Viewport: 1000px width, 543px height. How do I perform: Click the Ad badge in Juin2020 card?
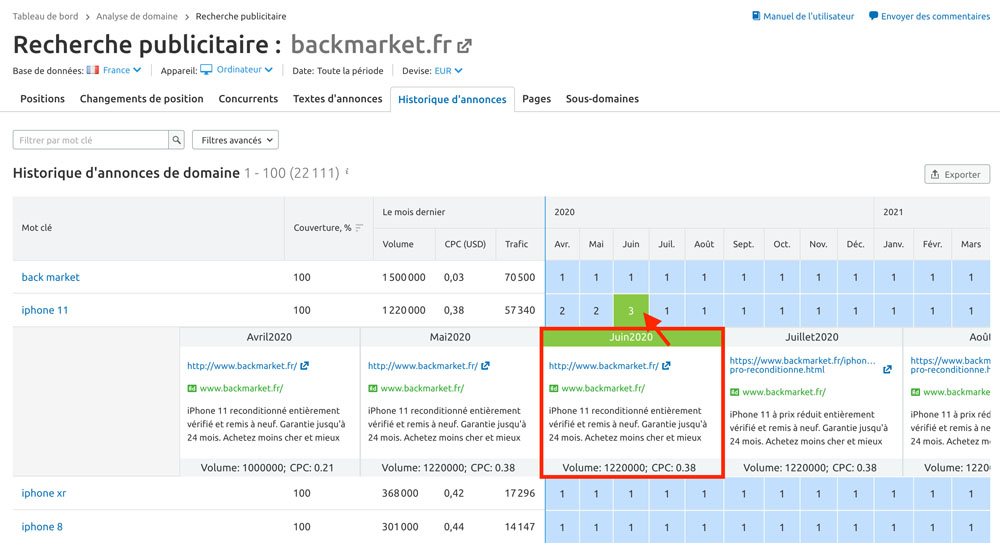click(x=554, y=388)
